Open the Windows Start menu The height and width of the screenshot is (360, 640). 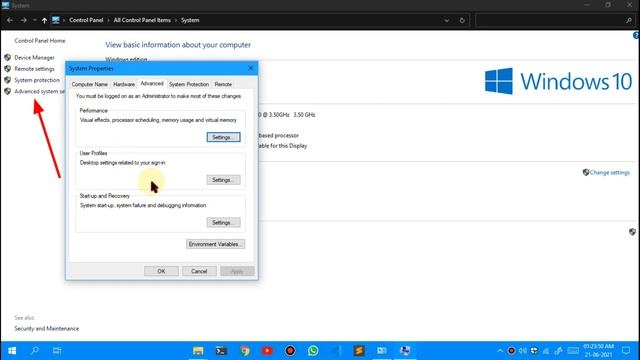[12, 351]
